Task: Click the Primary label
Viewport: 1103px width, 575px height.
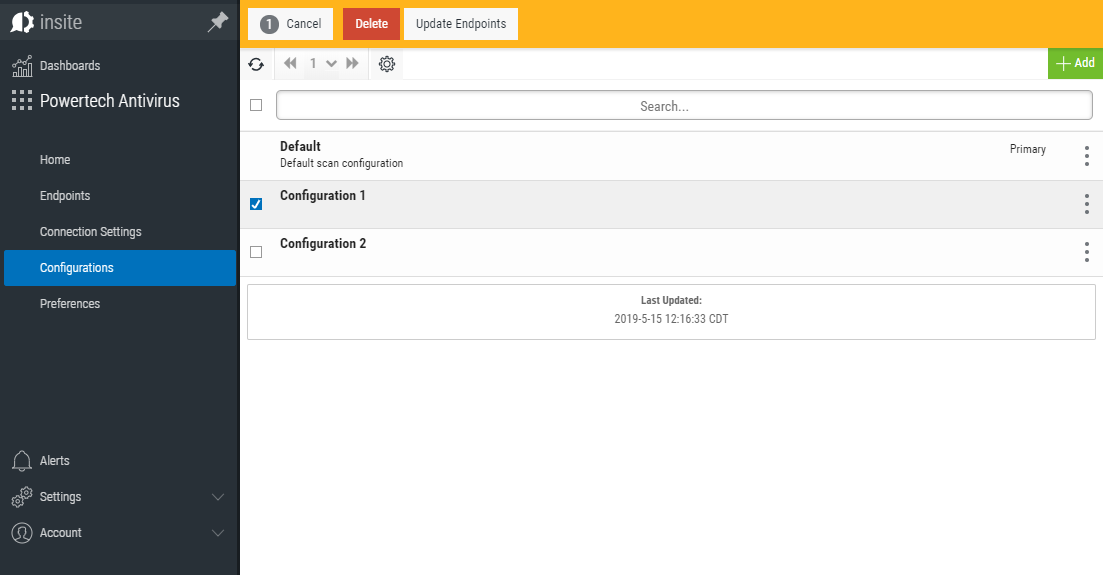Action: 1028,149
